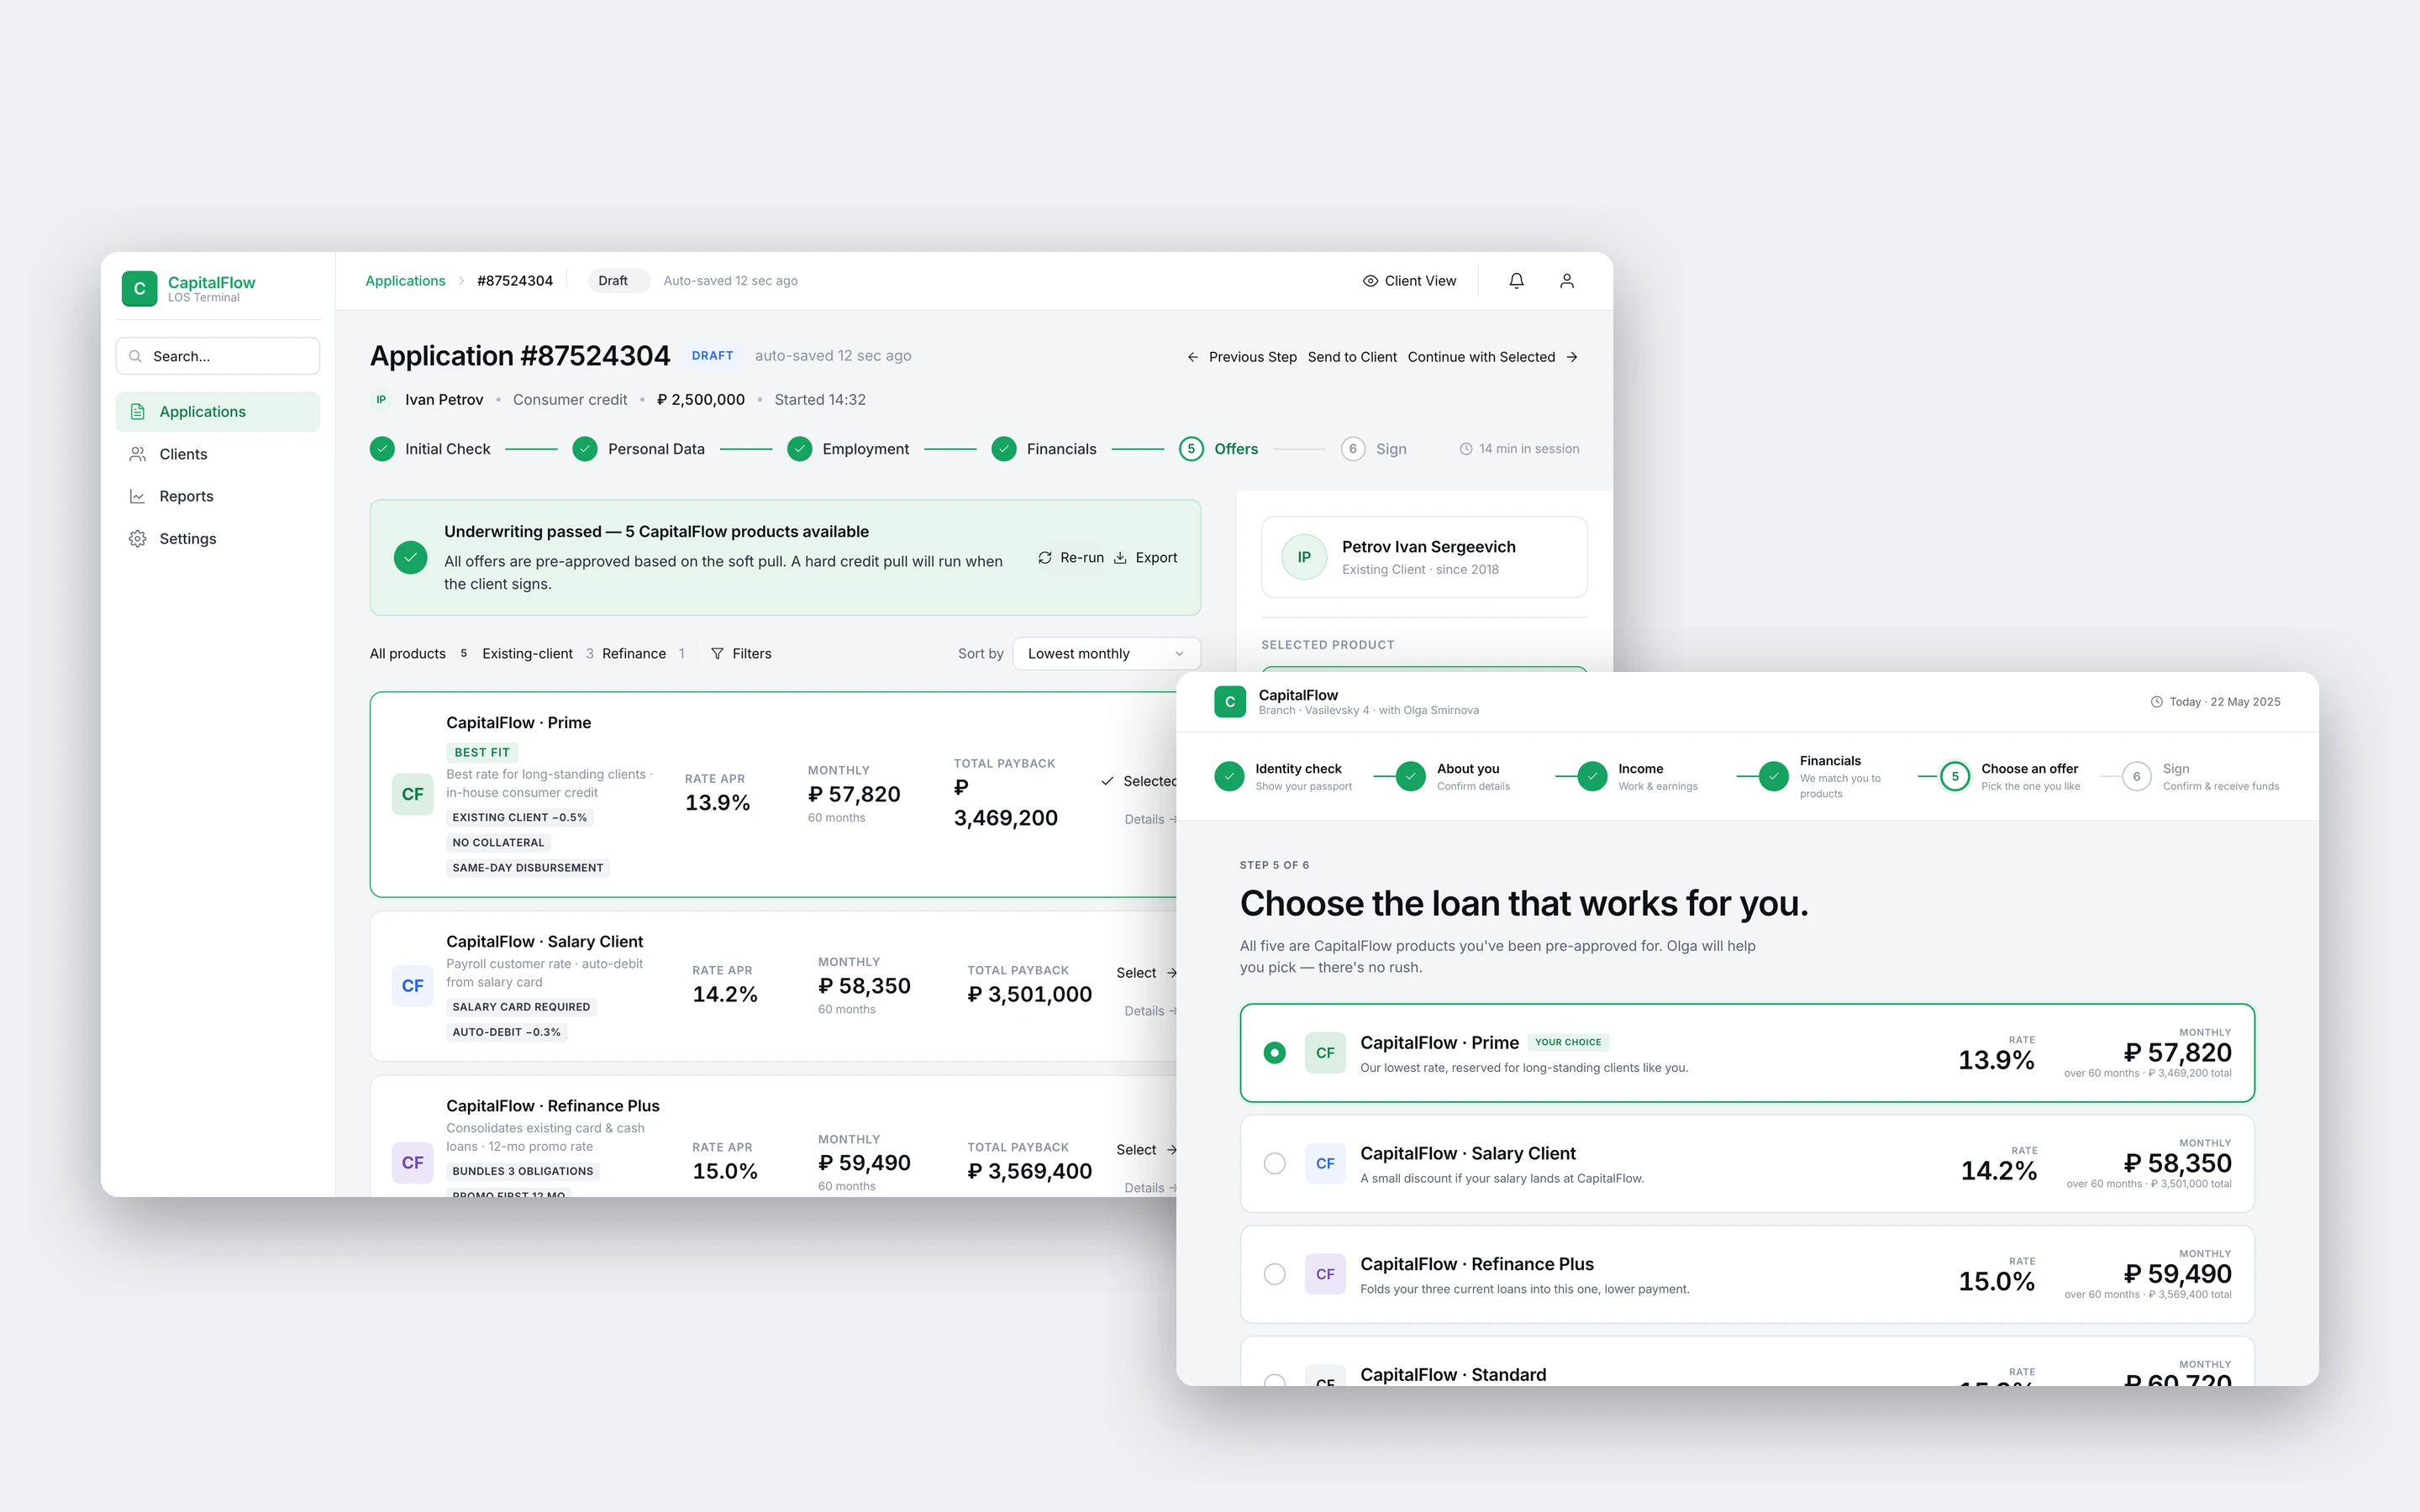Click the Re-run underwriting button

[1071, 558]
